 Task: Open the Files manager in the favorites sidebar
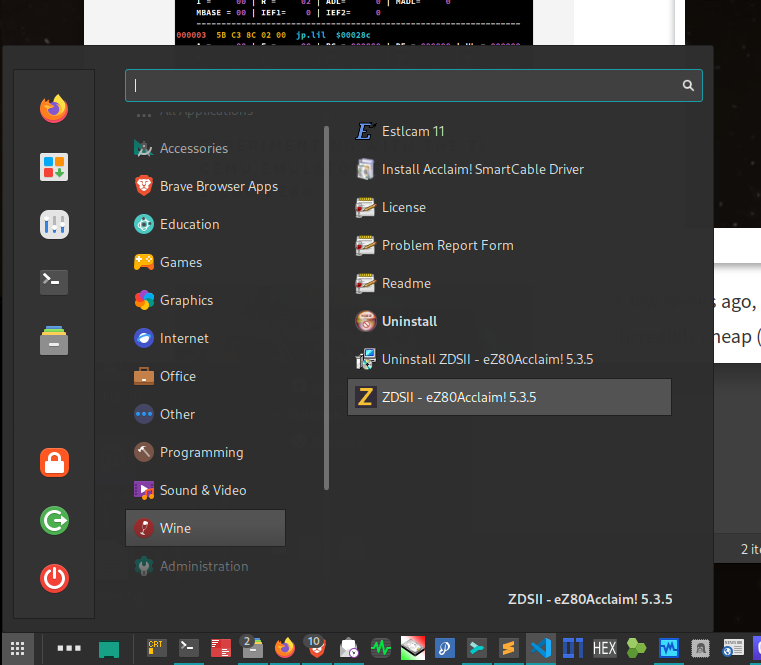click(x=54, y=340)
